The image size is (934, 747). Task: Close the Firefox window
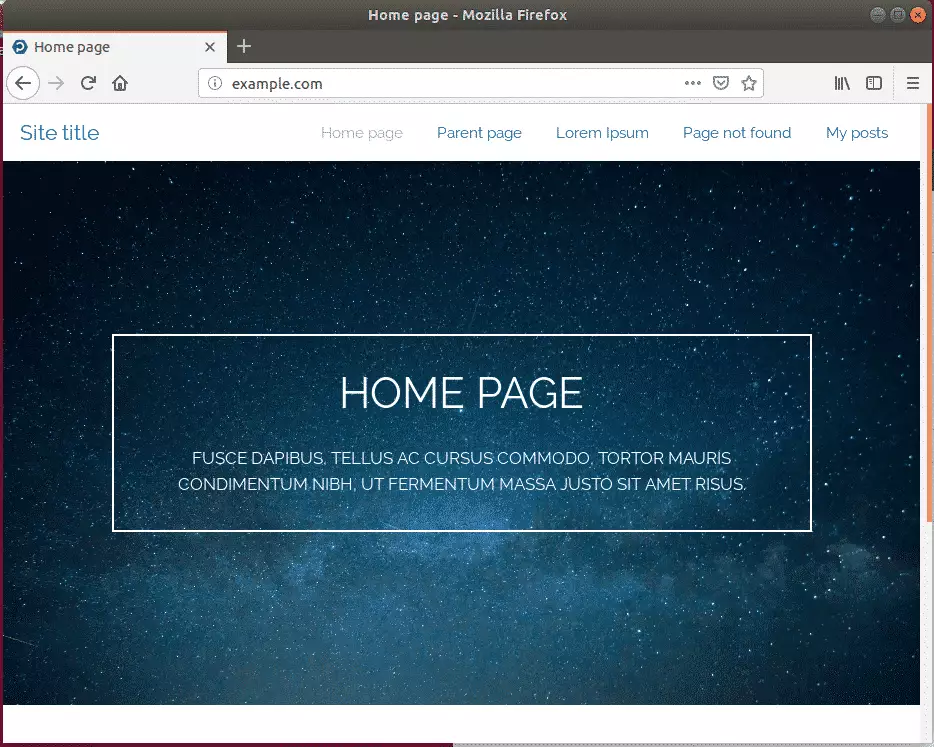[x=918, y=15]
